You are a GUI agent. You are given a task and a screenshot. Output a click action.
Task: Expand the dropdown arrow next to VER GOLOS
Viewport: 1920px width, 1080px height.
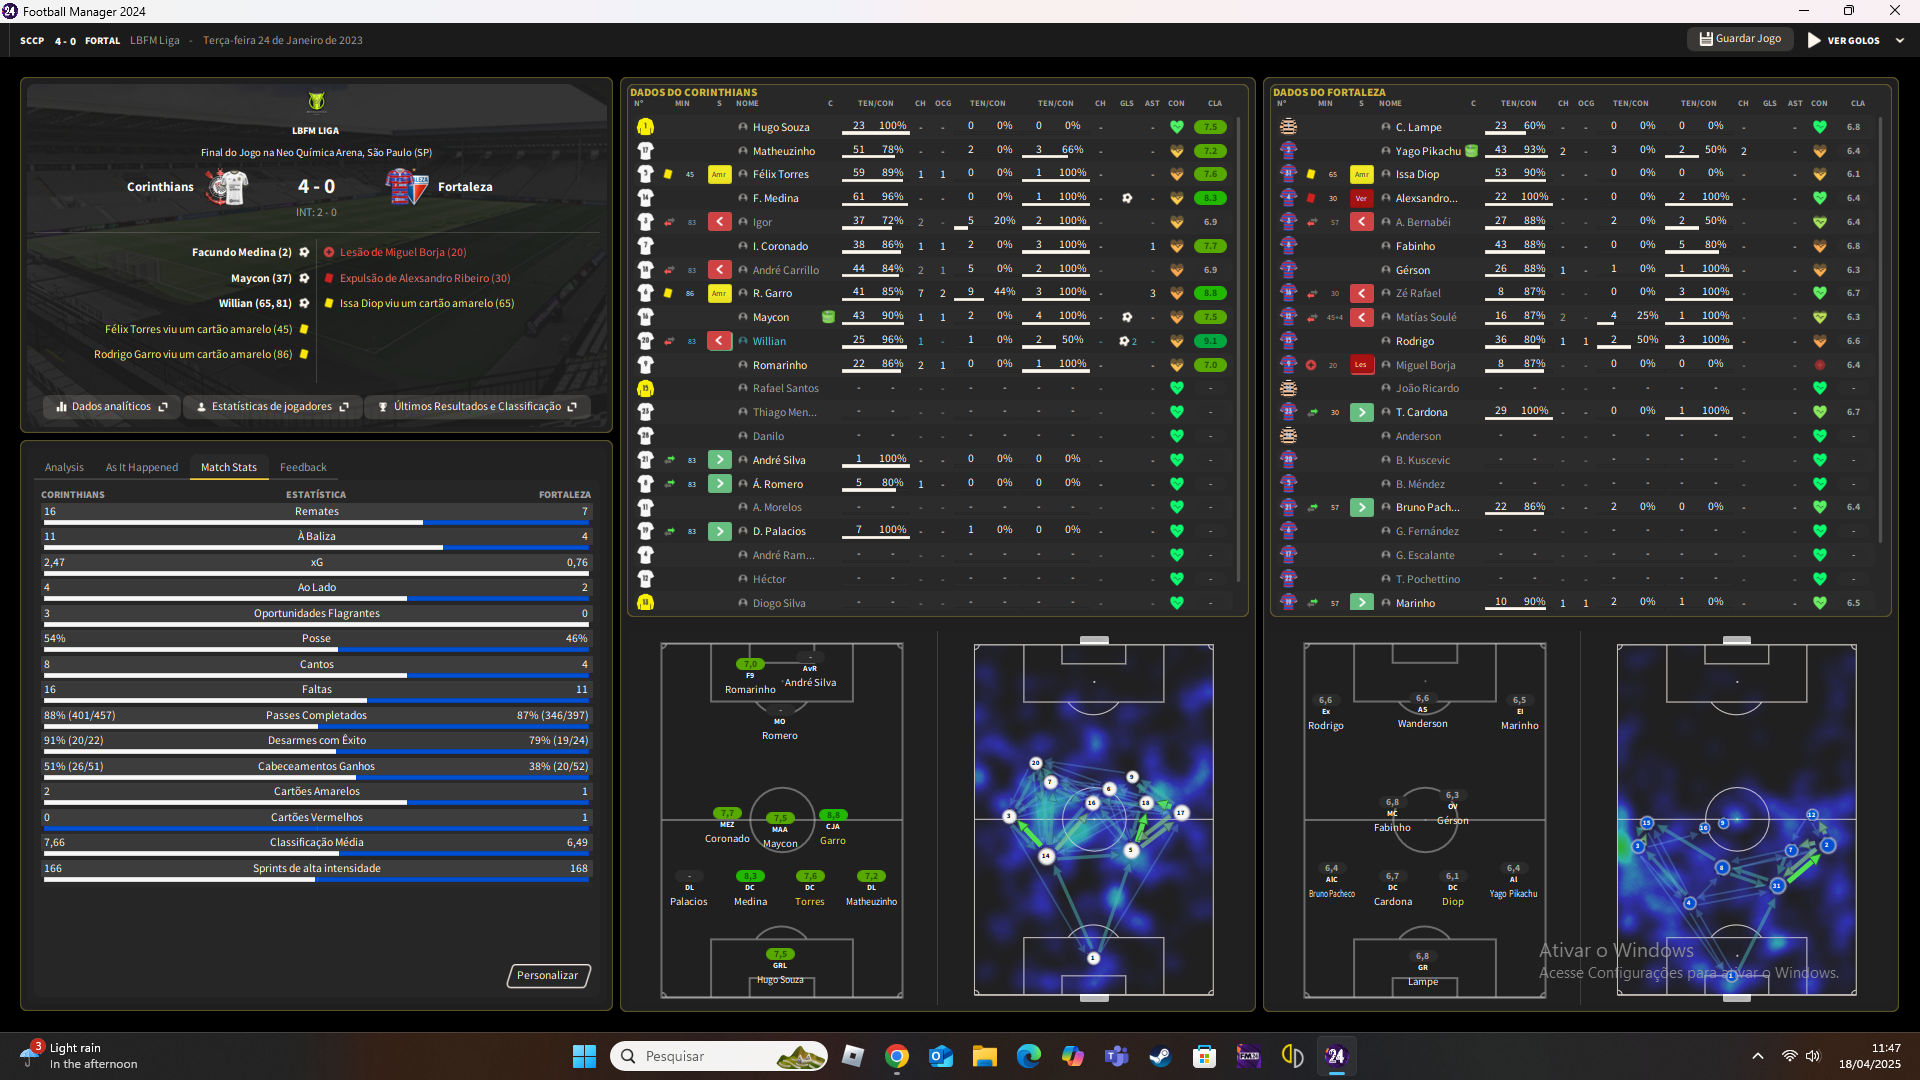[1900, 41]
